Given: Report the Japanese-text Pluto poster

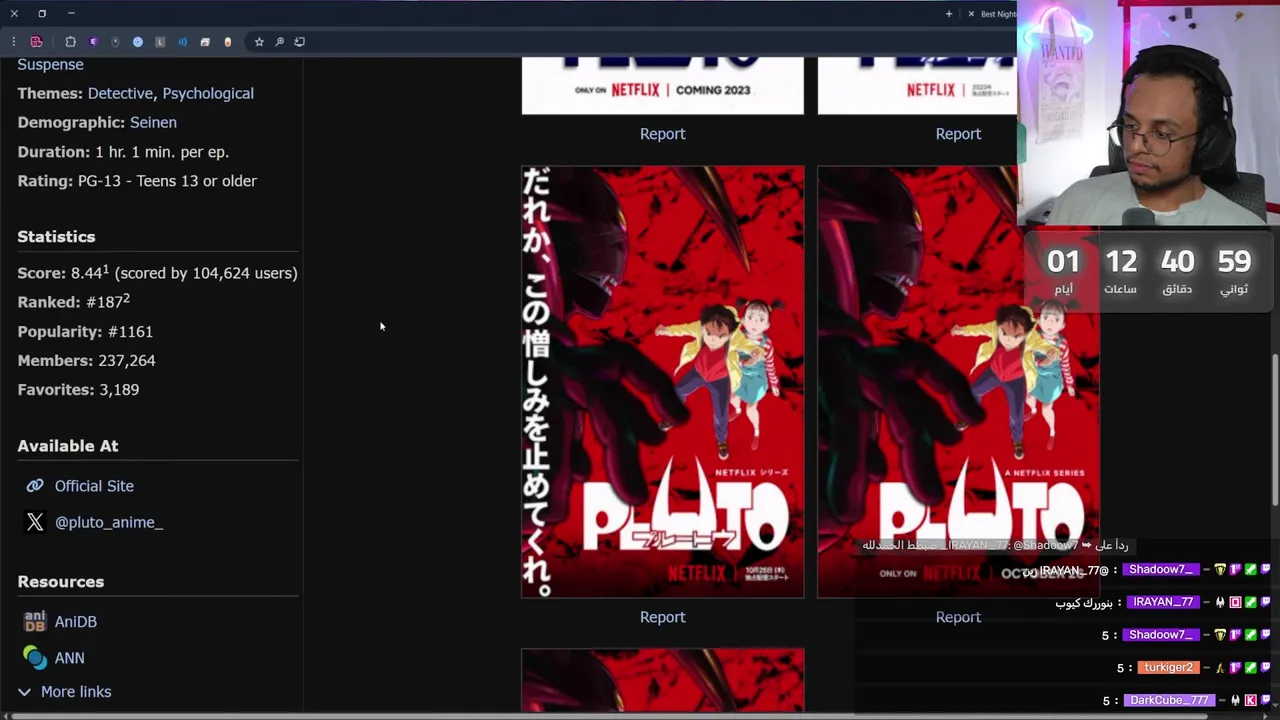Looking at the screenshot, I should (662, 617).
